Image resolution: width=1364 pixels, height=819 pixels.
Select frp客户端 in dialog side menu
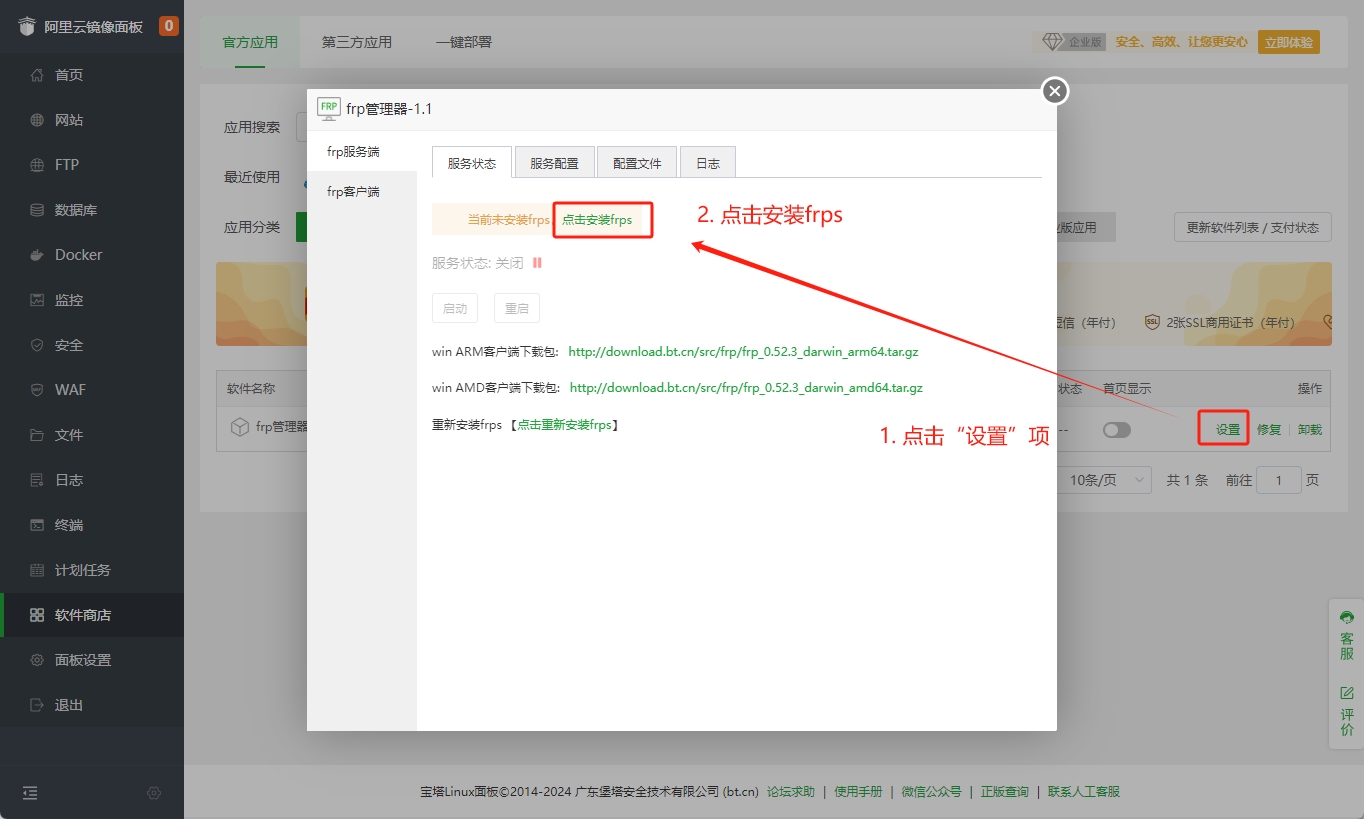[x=353, y=191]
